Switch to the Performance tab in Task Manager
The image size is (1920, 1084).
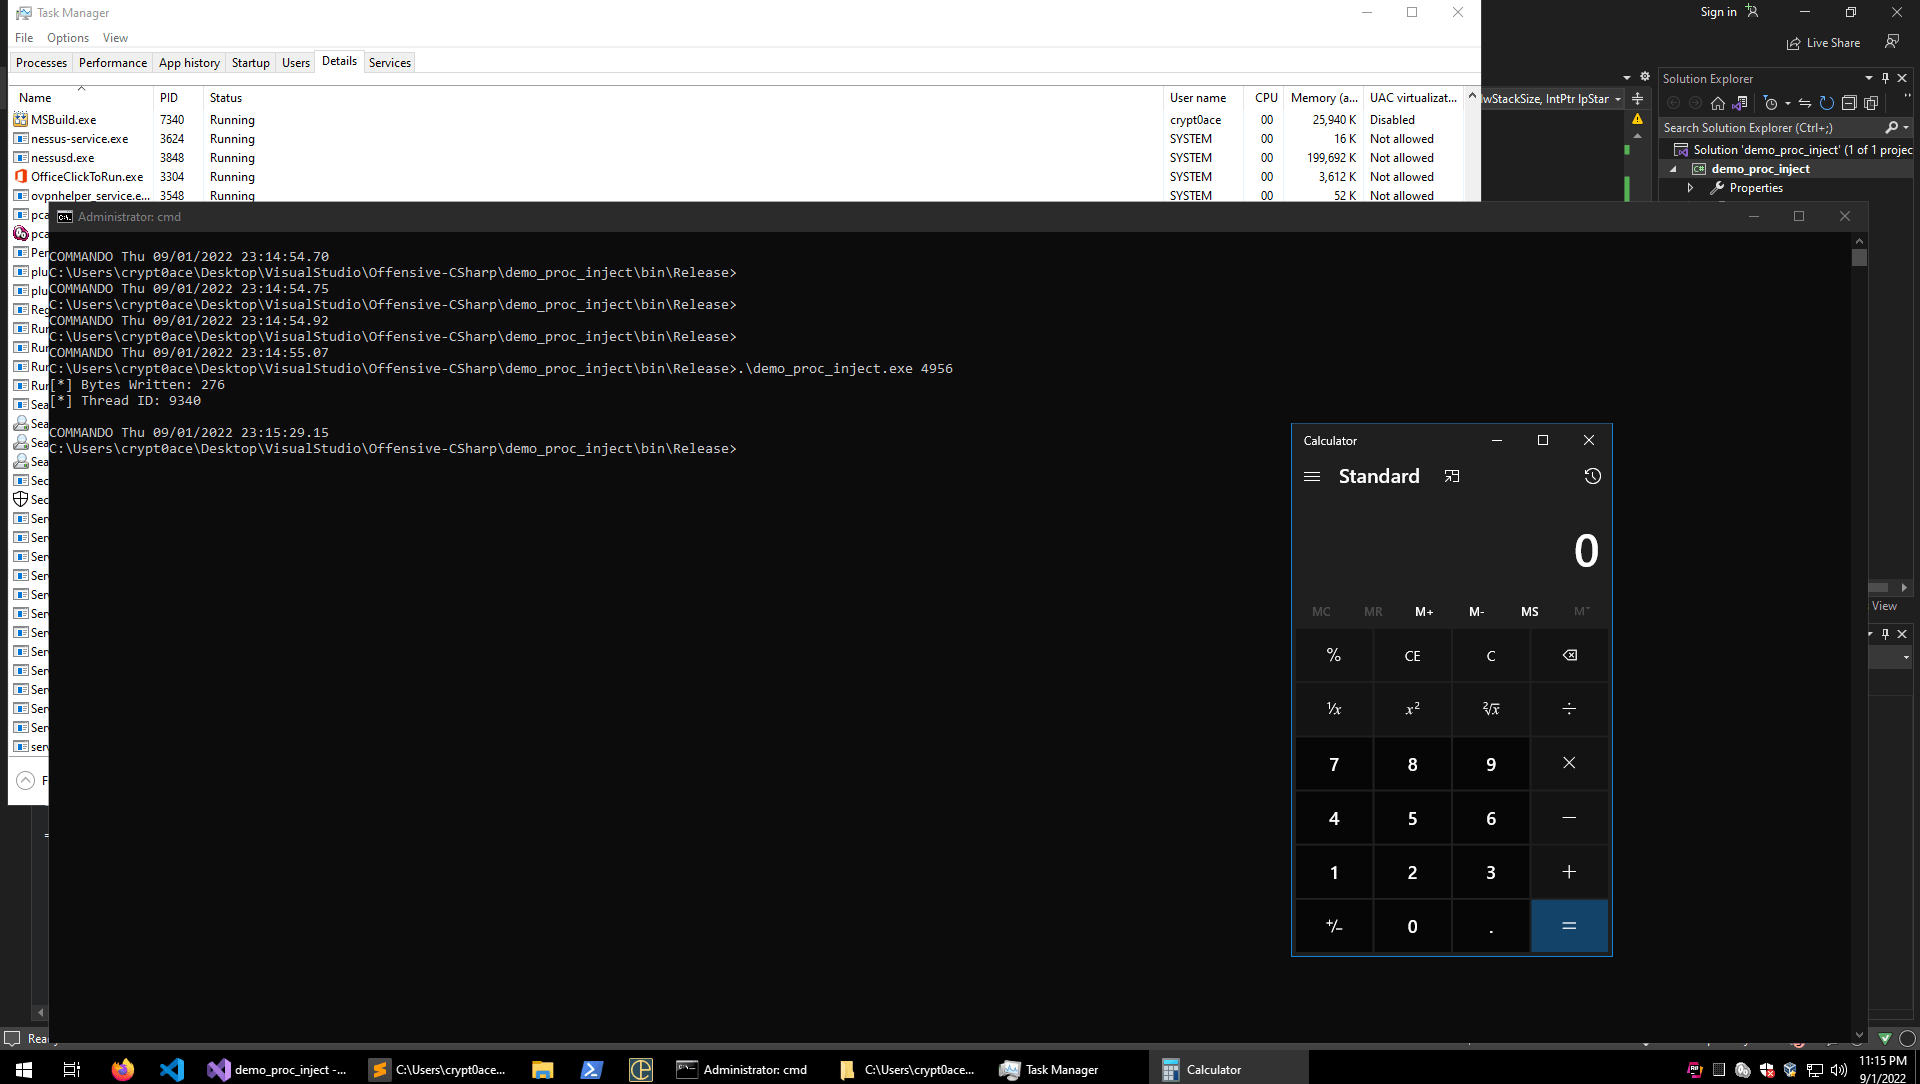[x=113, y=62]
